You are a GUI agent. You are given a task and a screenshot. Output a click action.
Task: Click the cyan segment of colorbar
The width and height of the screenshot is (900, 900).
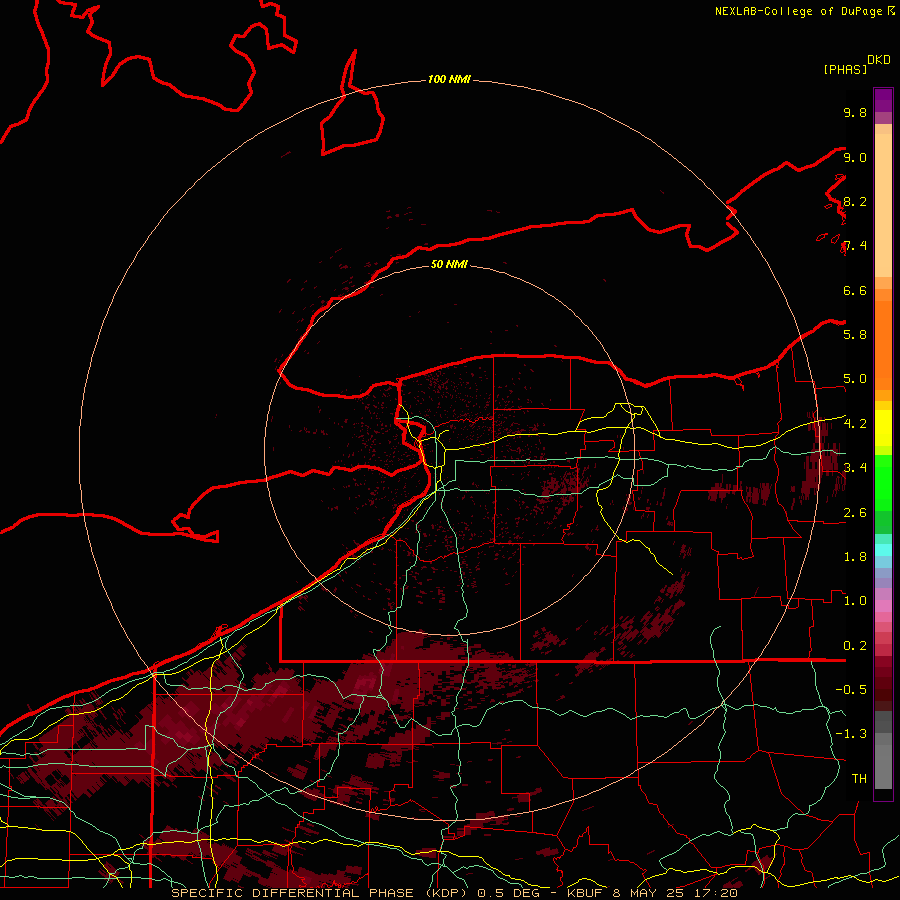pos(883,550)
